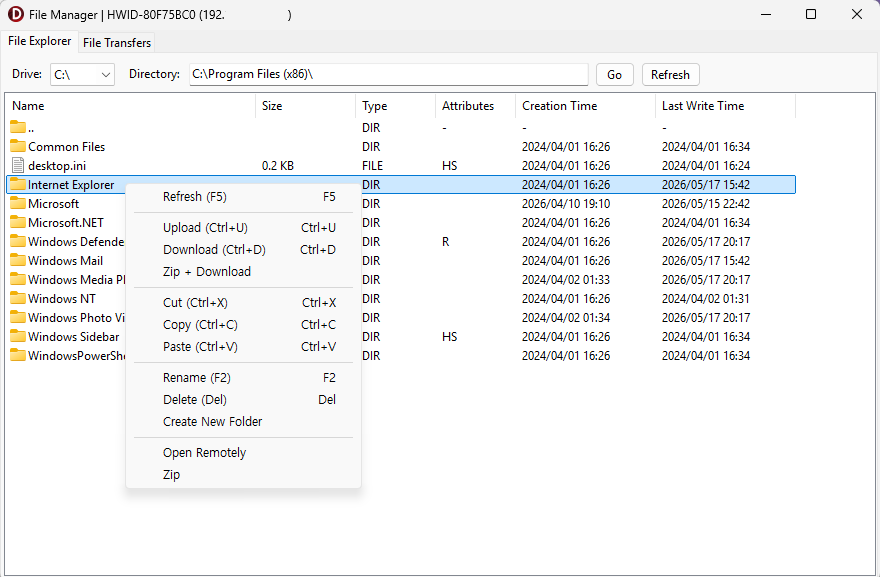
Task: Sort by the Name column header
Action: pyautogui.click(x=130, y=106)
